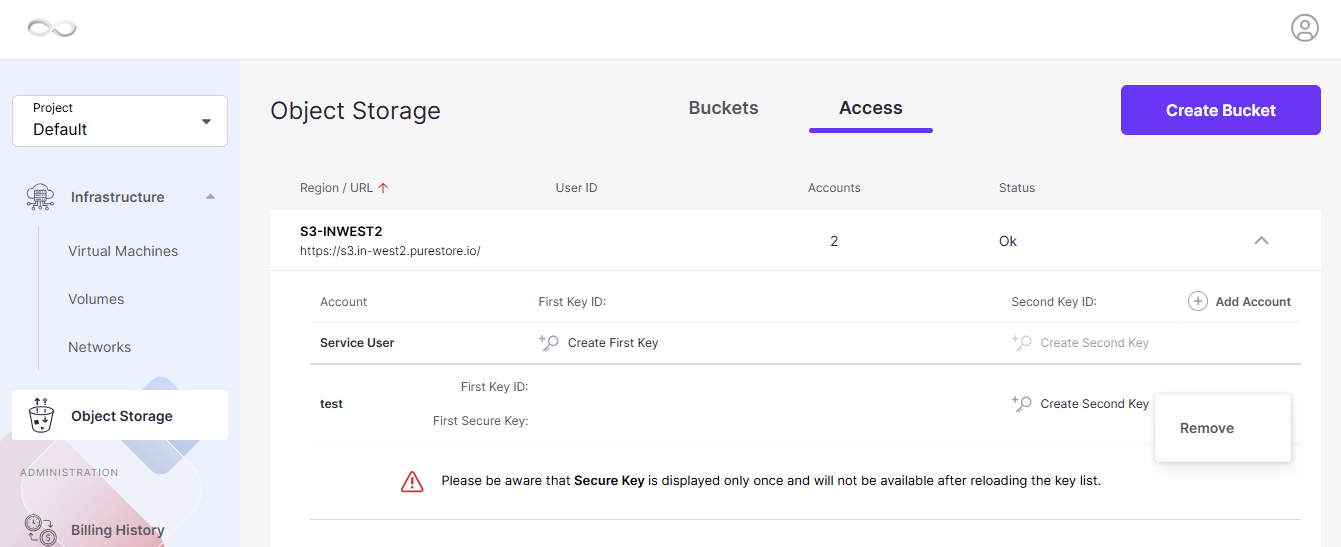Click the ADMINISTRATION section label
The image size is (1341, 547).
click(69, 472)
